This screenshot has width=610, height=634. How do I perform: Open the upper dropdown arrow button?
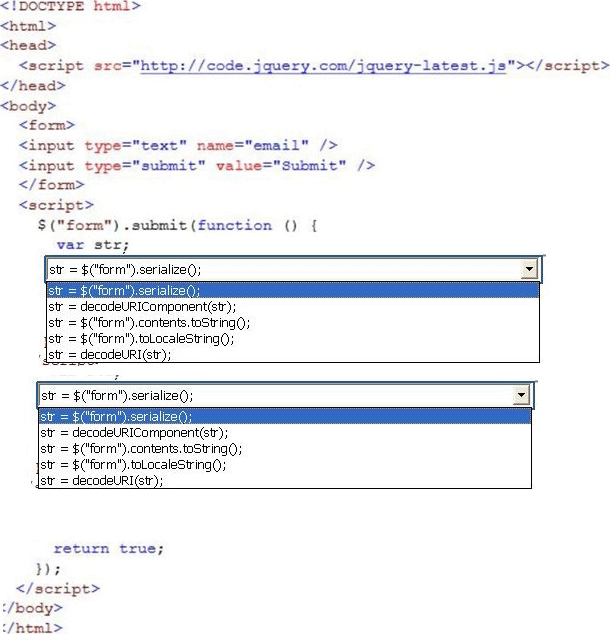click(529, 270)
